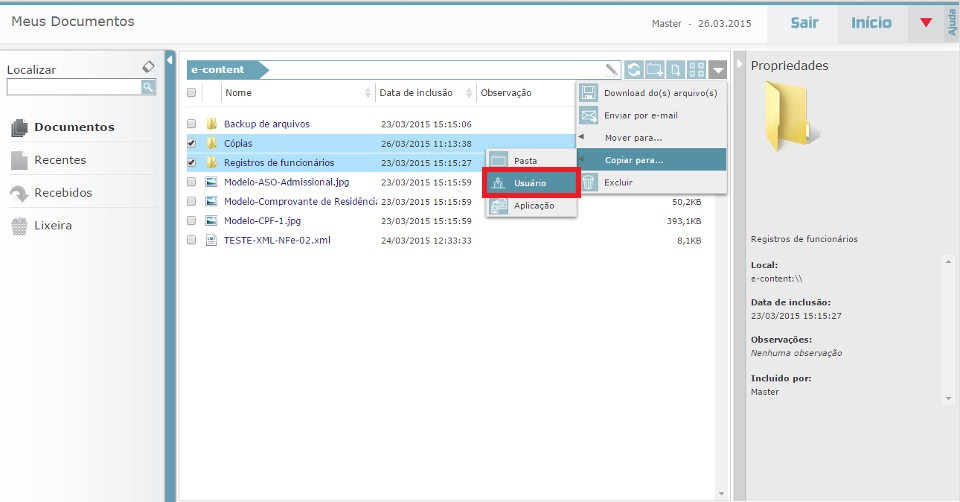
Task: Collapse the left sidebar with the arrow
Action: click(x=170, y=59)
